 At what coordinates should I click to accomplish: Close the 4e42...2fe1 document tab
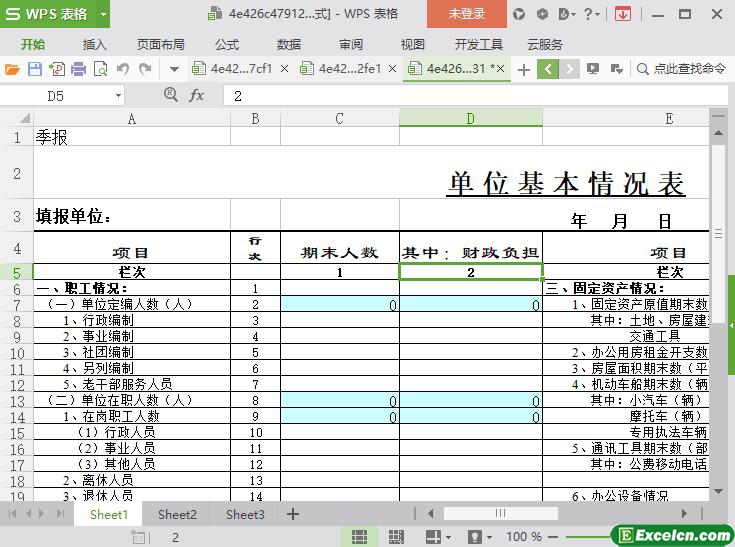[x=392, y=69]
